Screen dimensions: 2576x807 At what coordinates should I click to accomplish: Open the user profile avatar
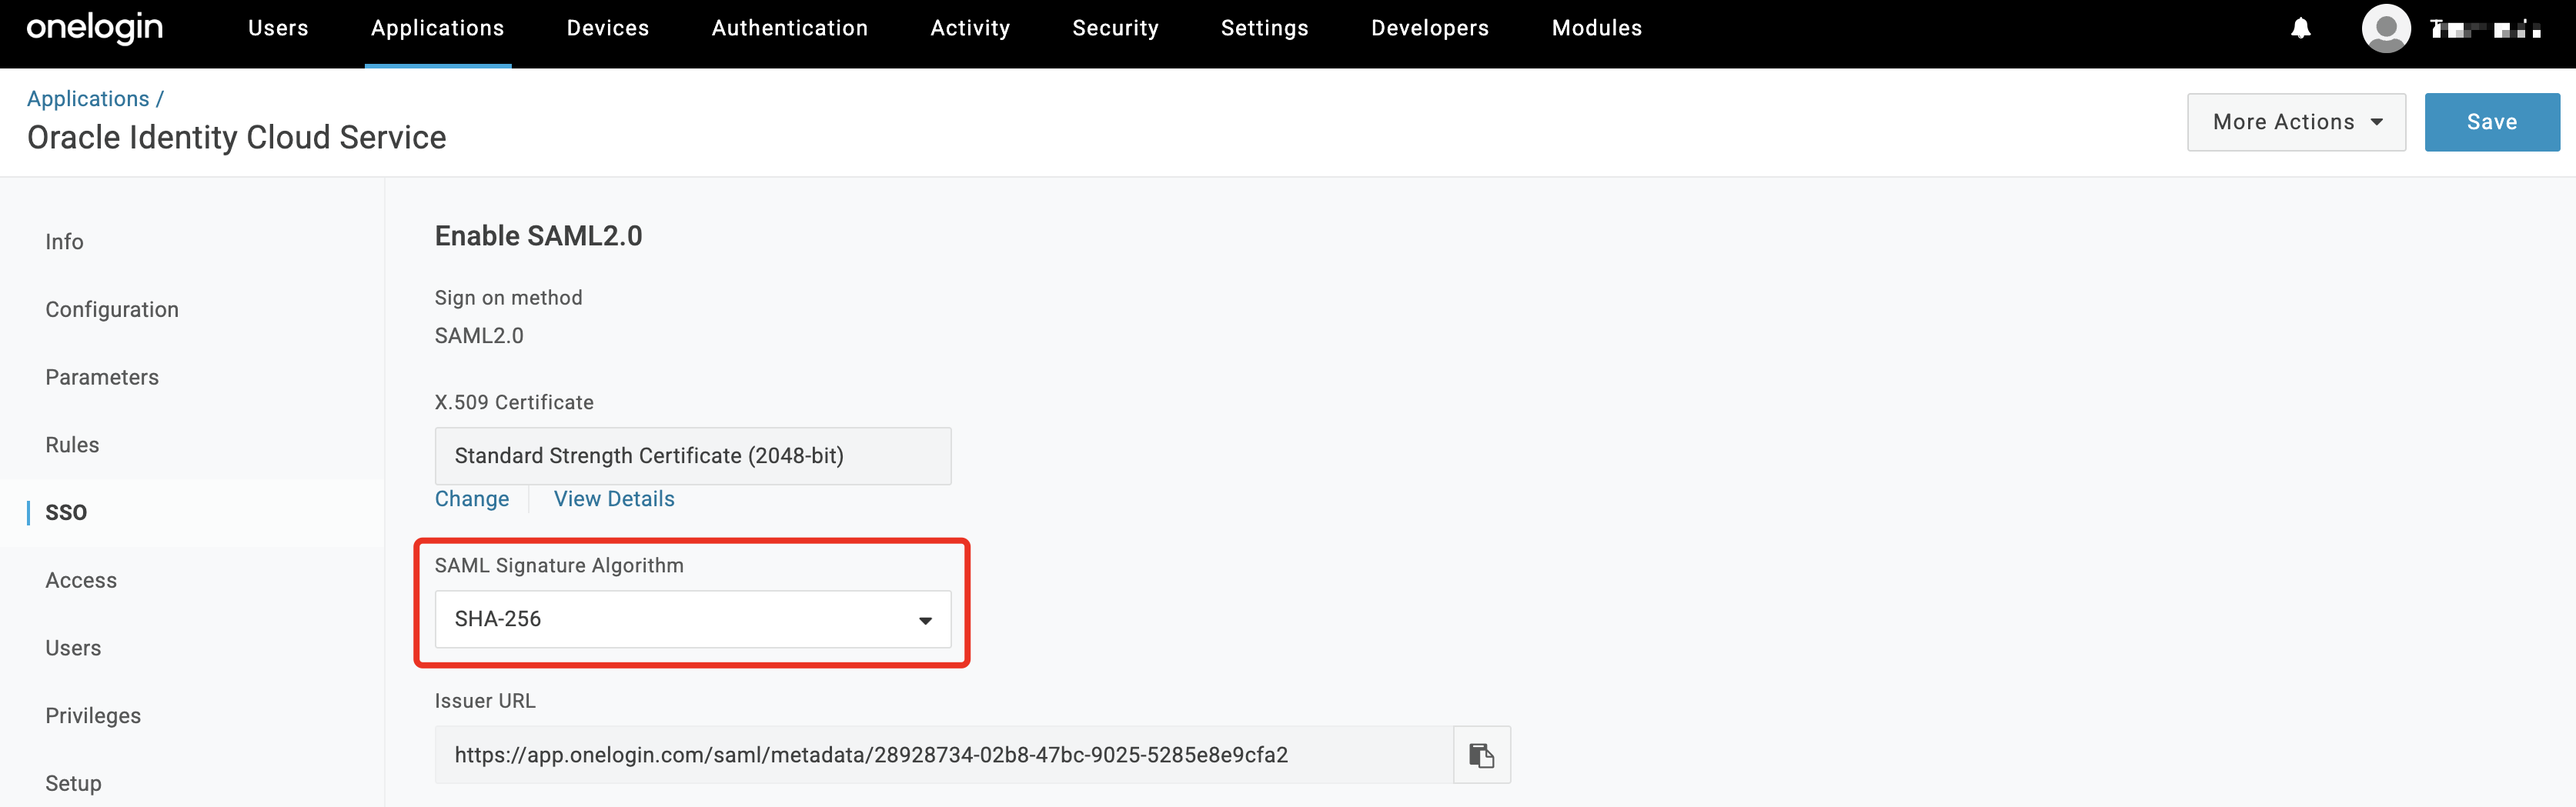pyautogui.click(x=2386, y=28)
